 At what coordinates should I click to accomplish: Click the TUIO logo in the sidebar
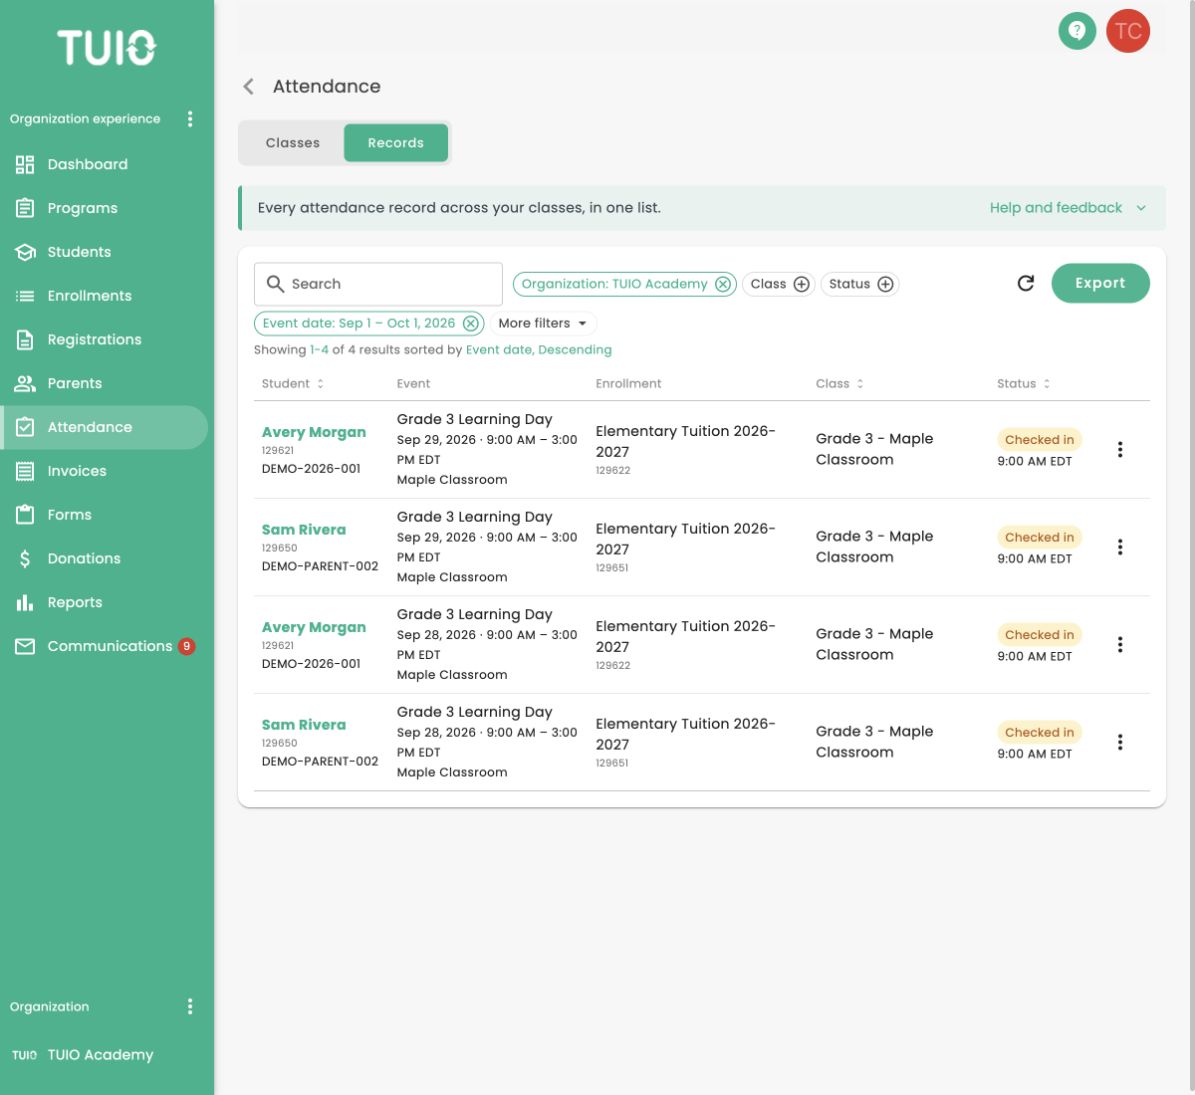(x=107, y=47)
